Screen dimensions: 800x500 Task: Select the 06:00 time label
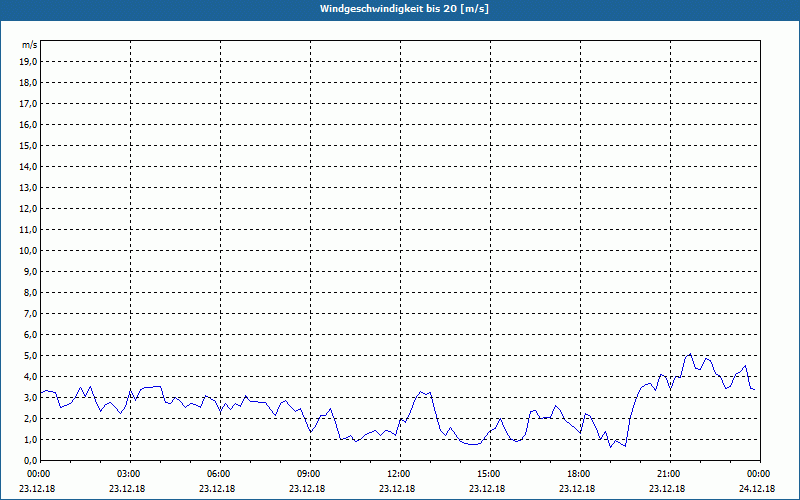[220, 474]
